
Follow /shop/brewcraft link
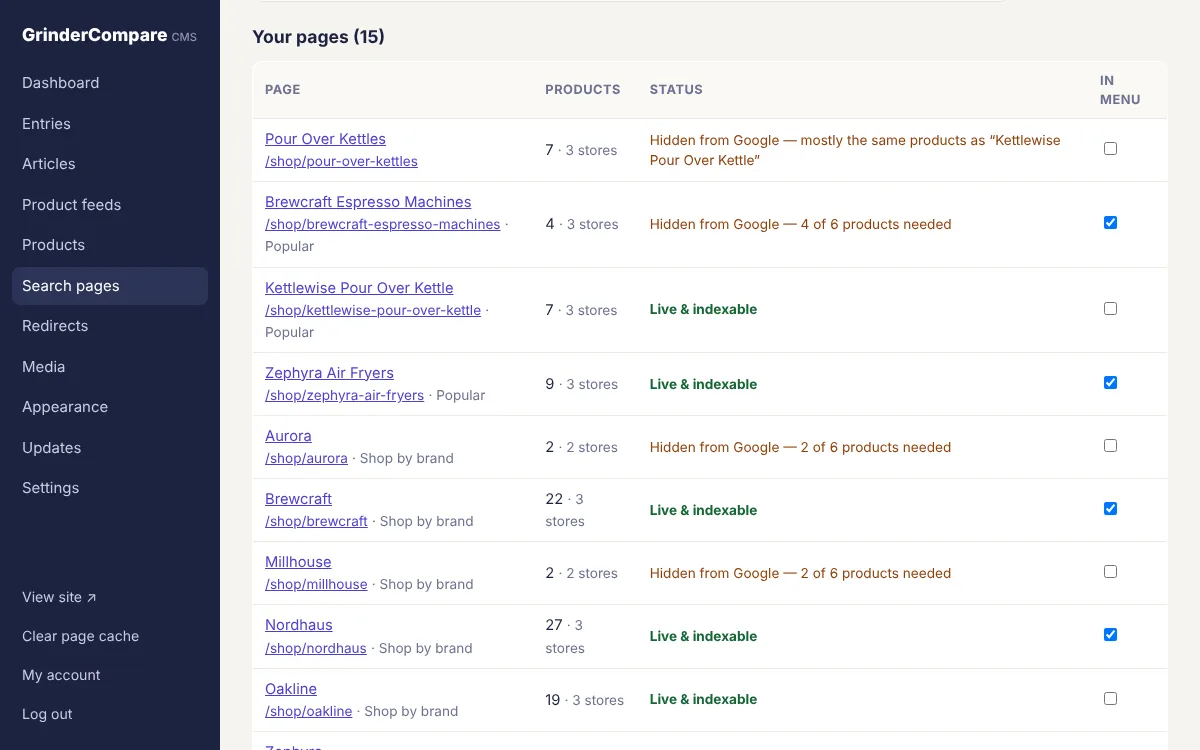coord(316,521)
